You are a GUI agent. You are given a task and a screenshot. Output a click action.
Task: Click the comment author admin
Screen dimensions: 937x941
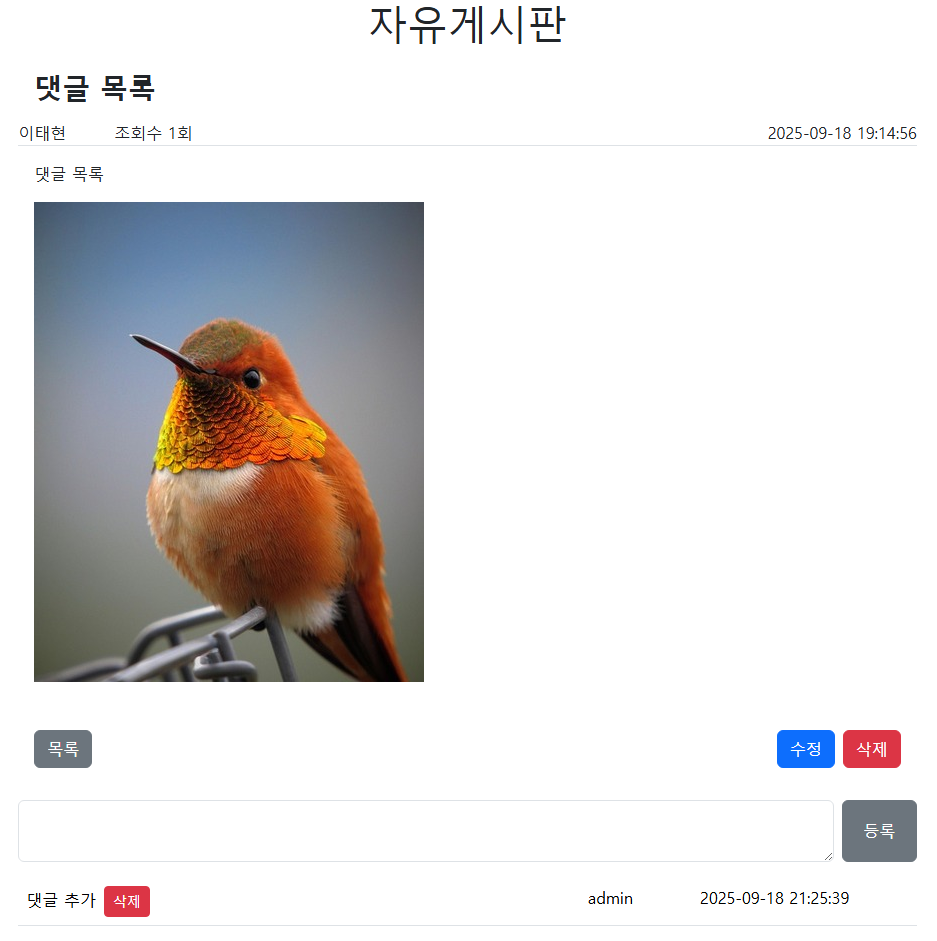(610, 898)
